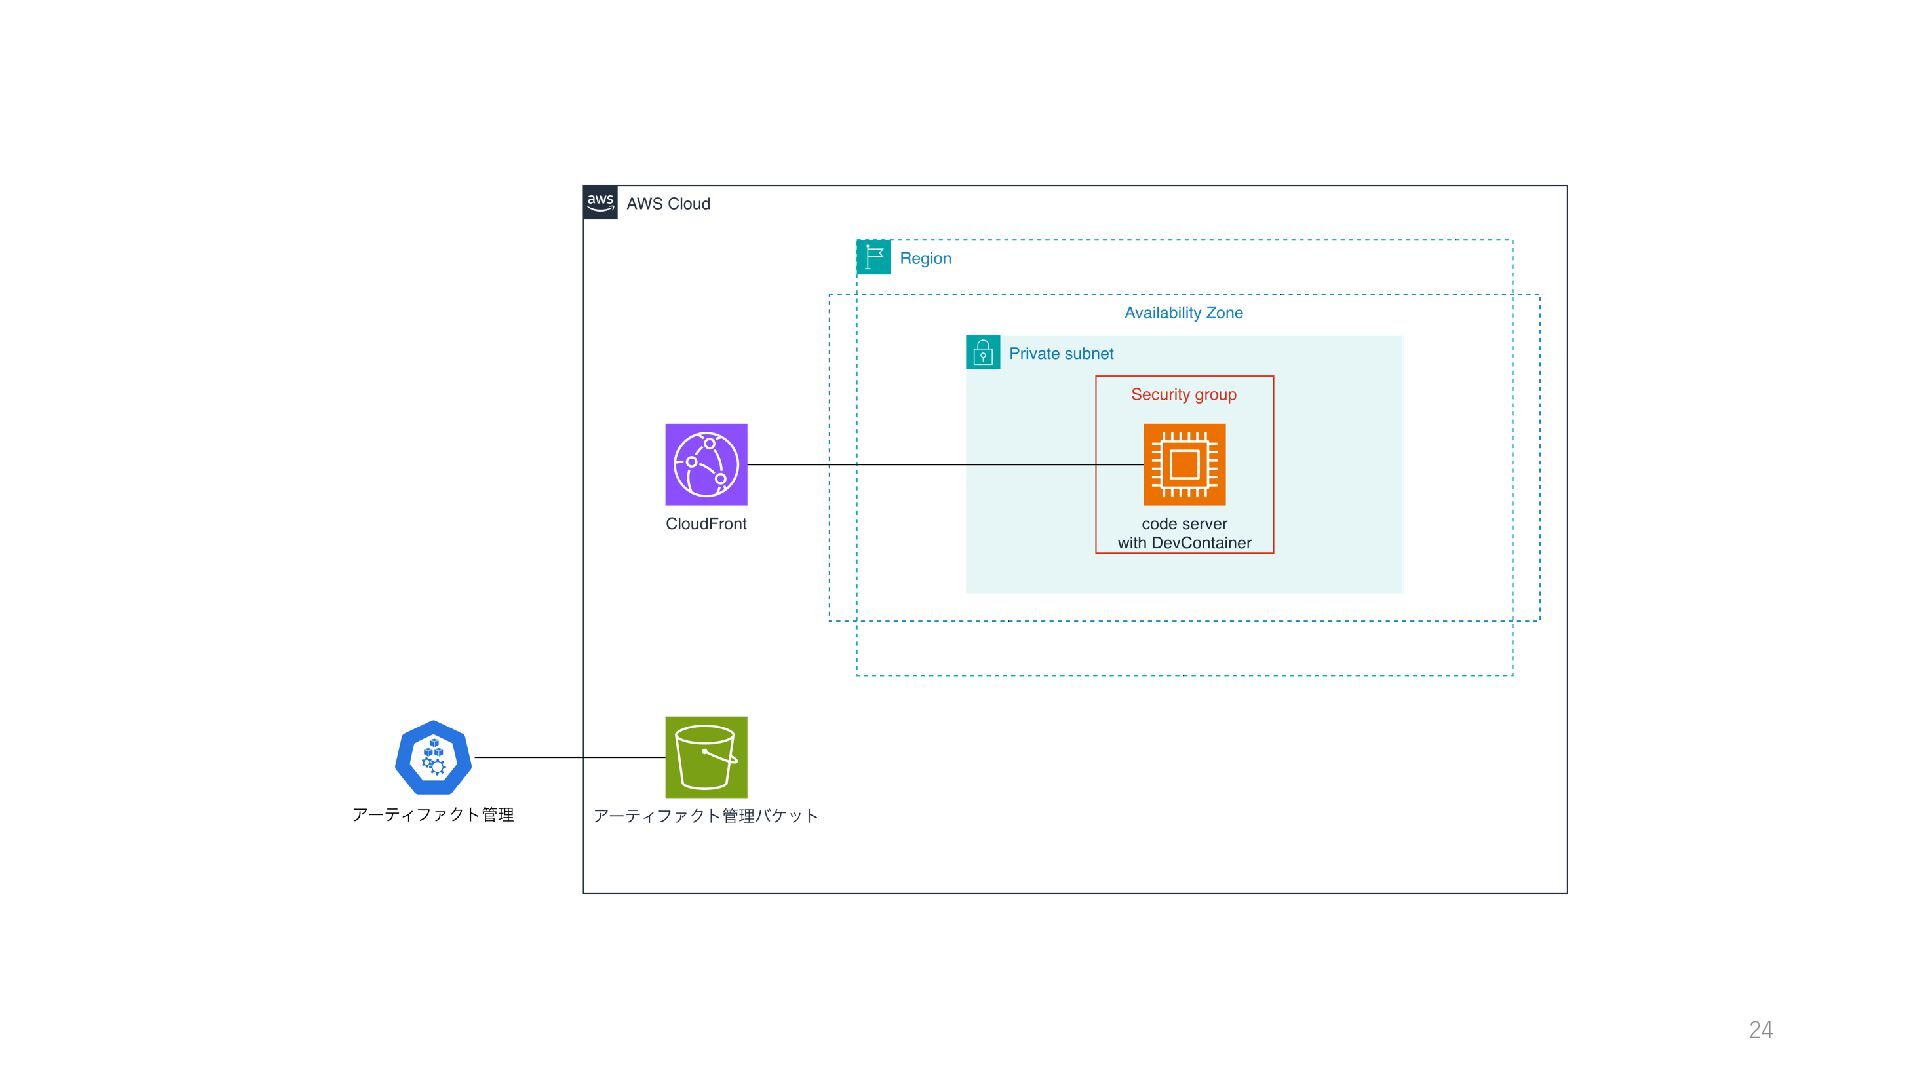Select the Private subnet label text
This screenshot has height=1080, width=1920.
(1061, 354)
